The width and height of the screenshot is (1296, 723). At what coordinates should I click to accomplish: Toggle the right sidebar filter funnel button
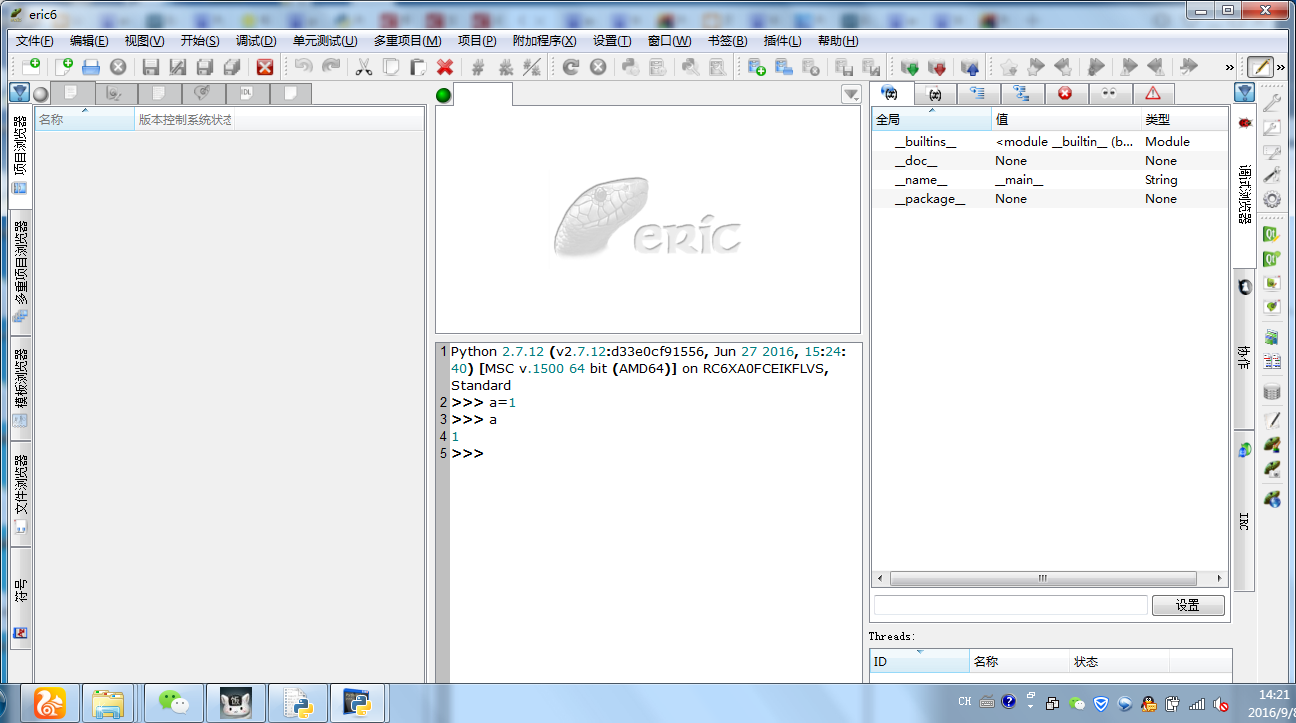click(x=1244, y=93)
